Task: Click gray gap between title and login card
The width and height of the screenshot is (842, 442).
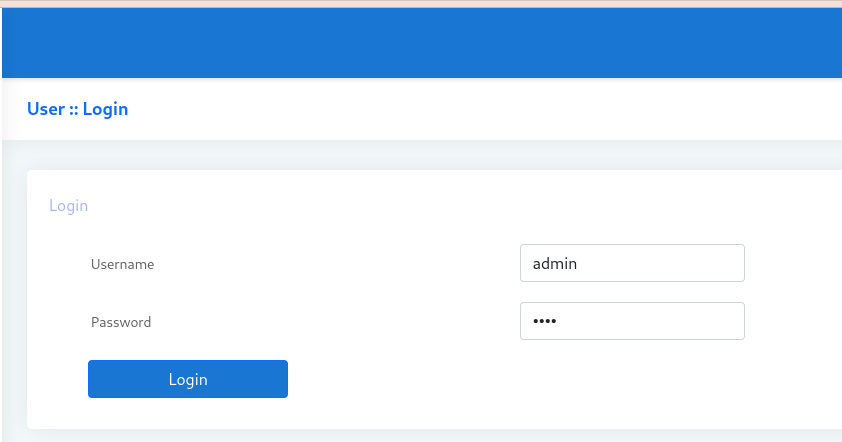Action: click(420, 155)
